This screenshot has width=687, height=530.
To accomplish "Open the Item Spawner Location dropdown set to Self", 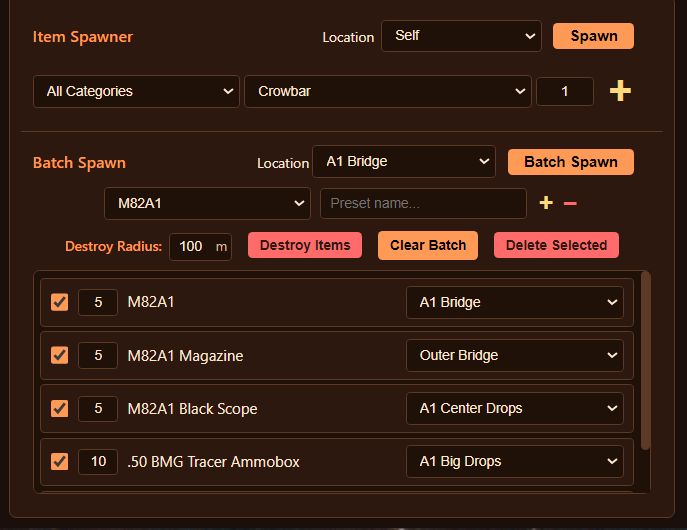I will 461,36.
